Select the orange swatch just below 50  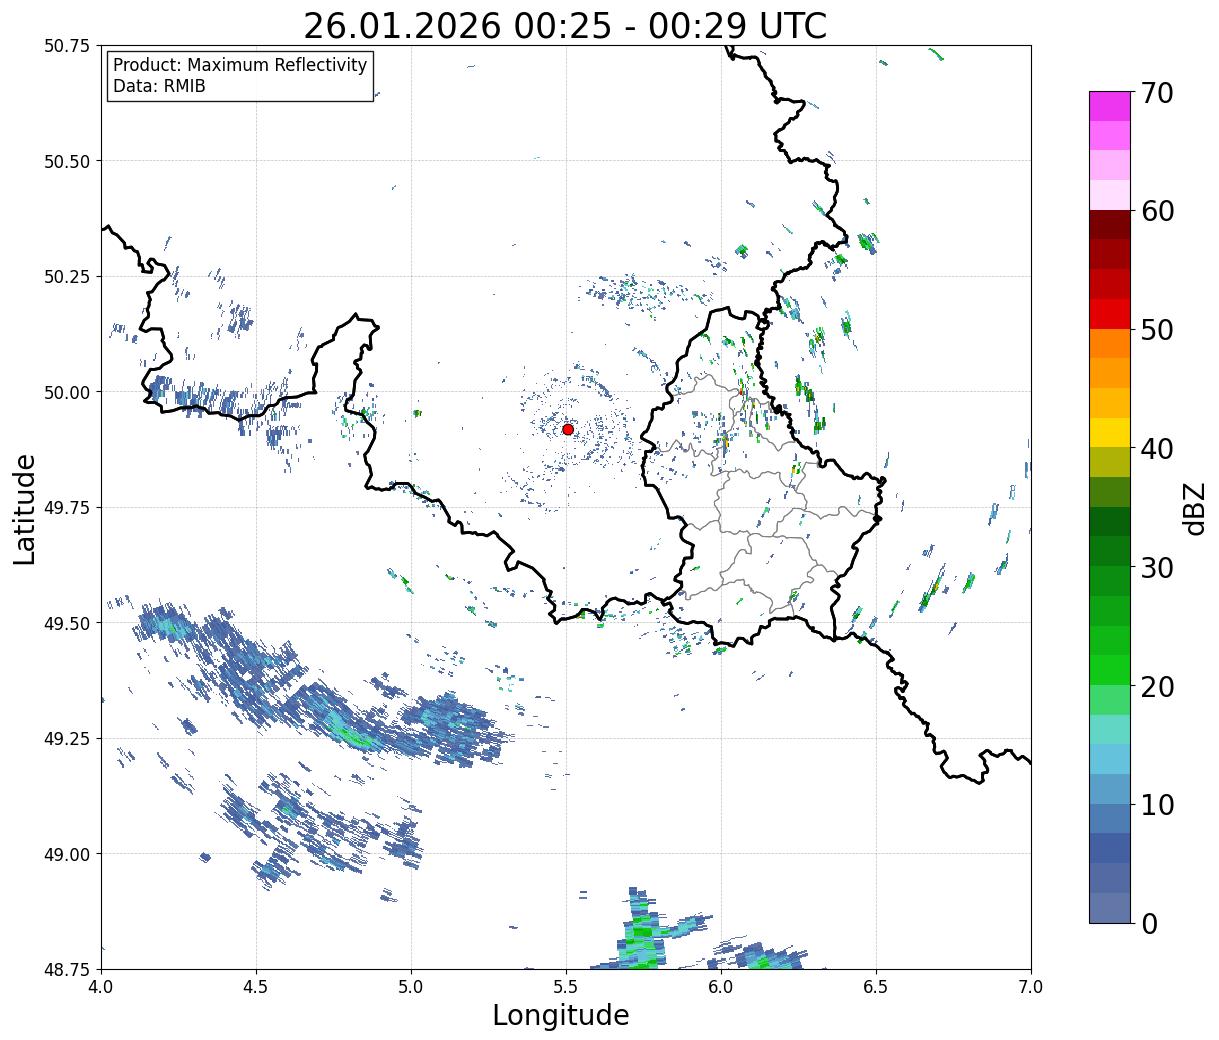1109,343
